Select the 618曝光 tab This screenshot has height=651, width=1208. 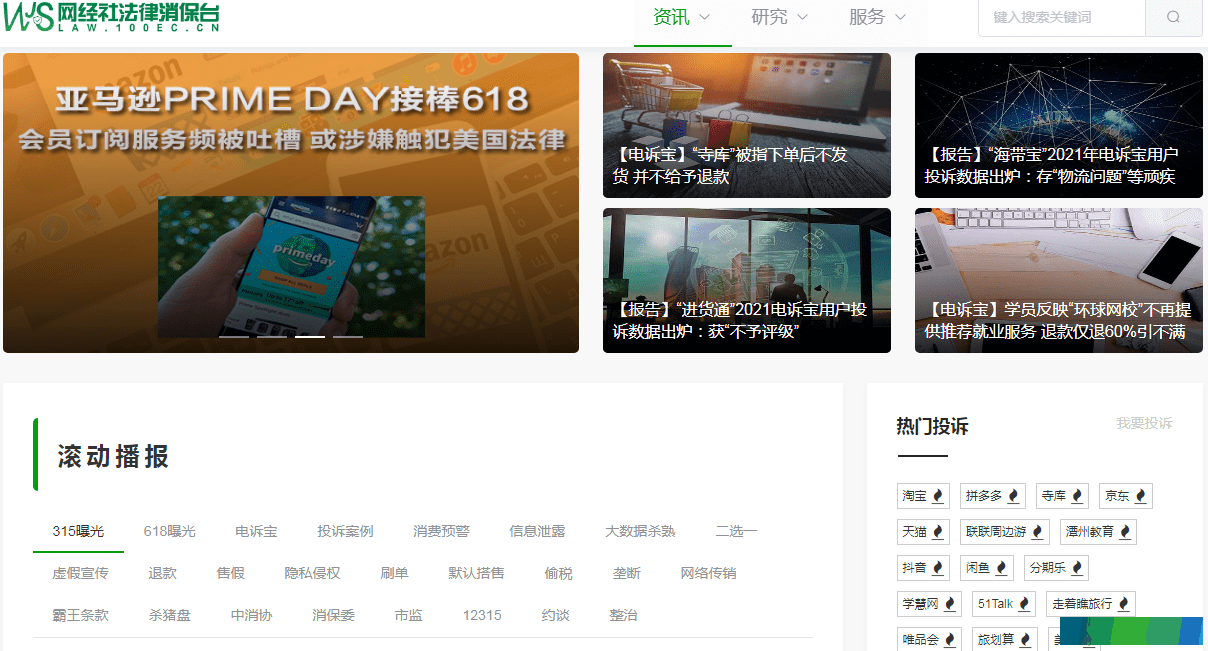169,531
